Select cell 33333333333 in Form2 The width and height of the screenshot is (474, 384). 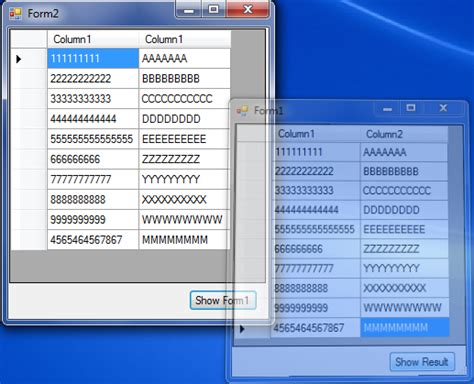click(93, 99)
